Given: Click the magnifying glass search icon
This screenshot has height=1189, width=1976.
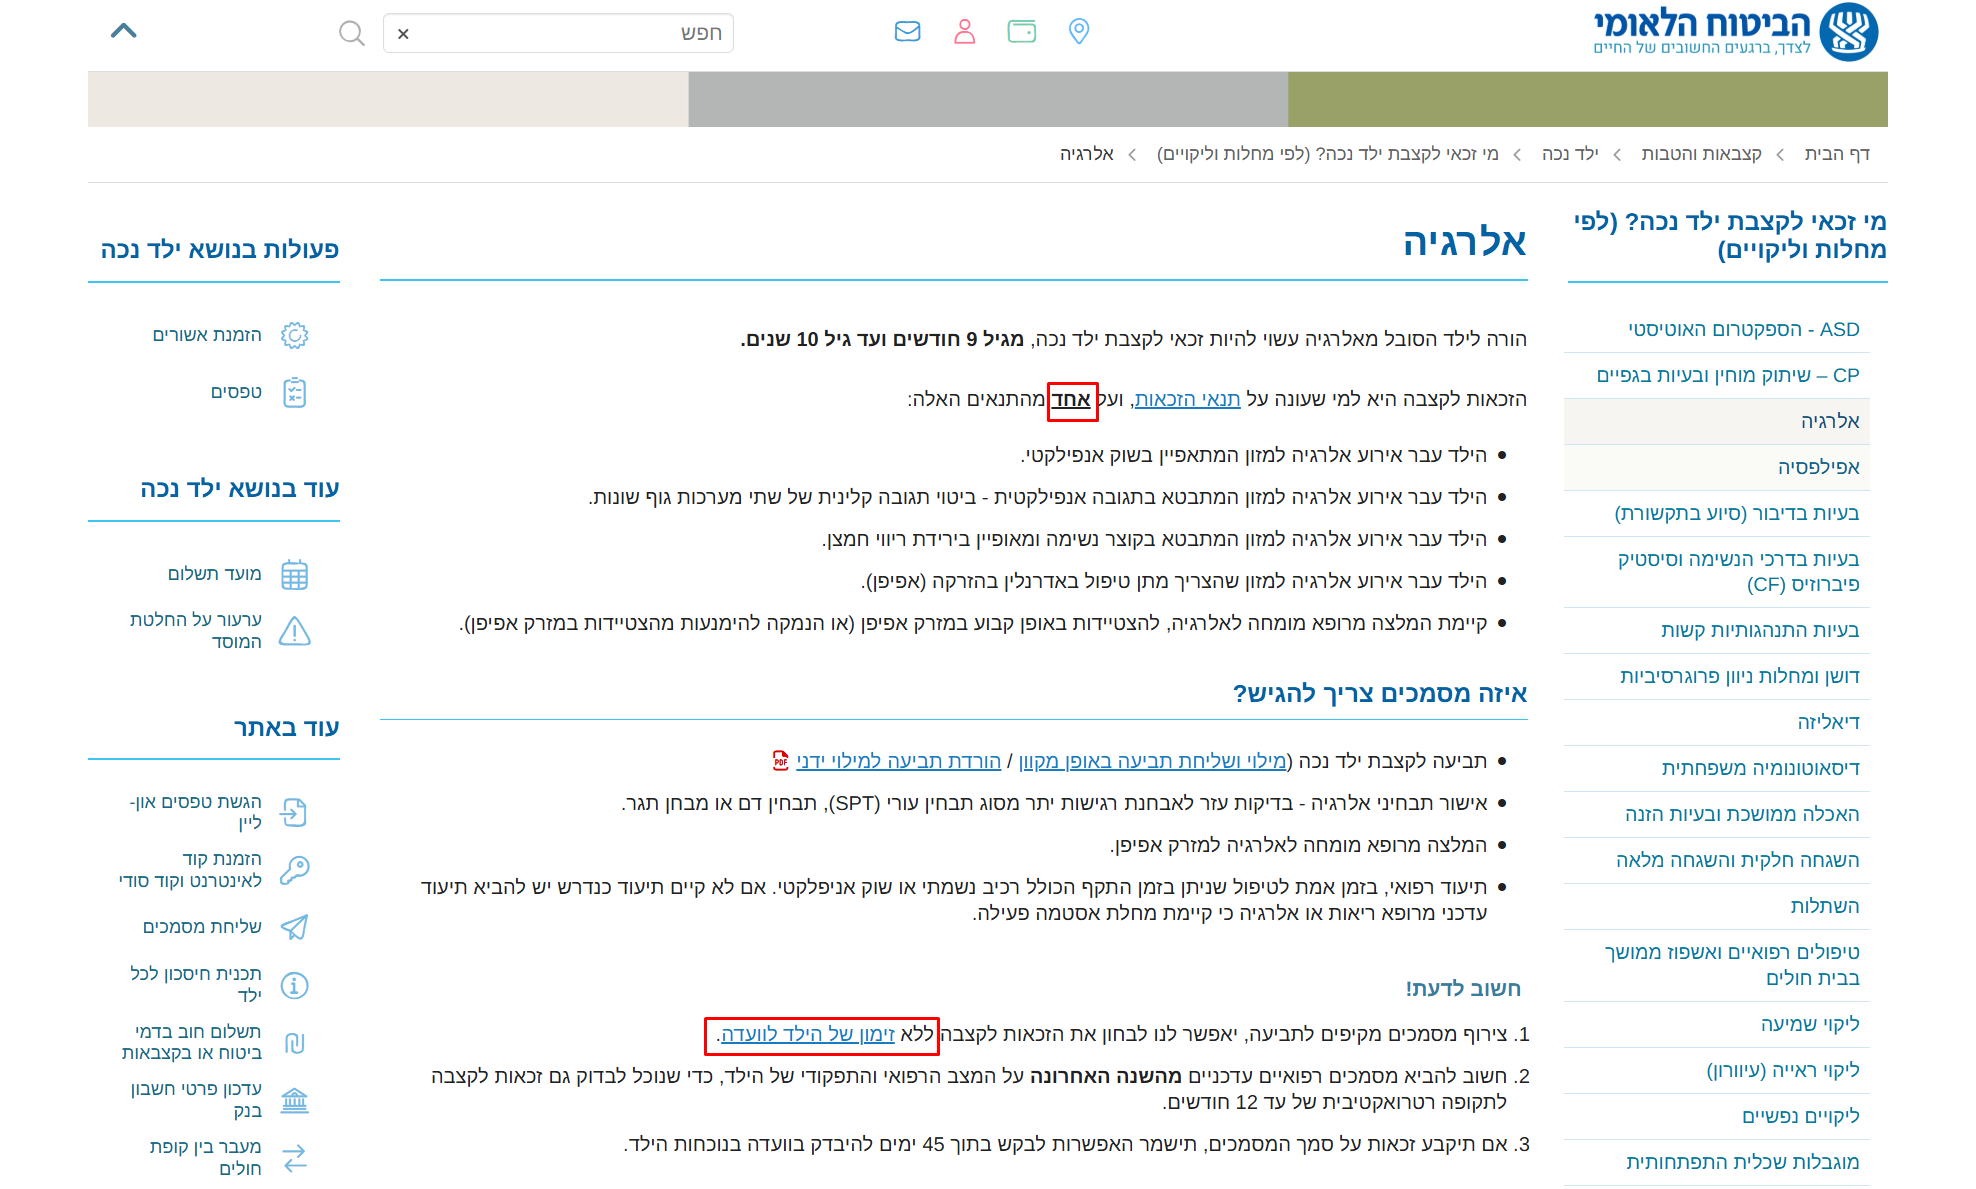Looking at the screenshot, I should 351,34.
